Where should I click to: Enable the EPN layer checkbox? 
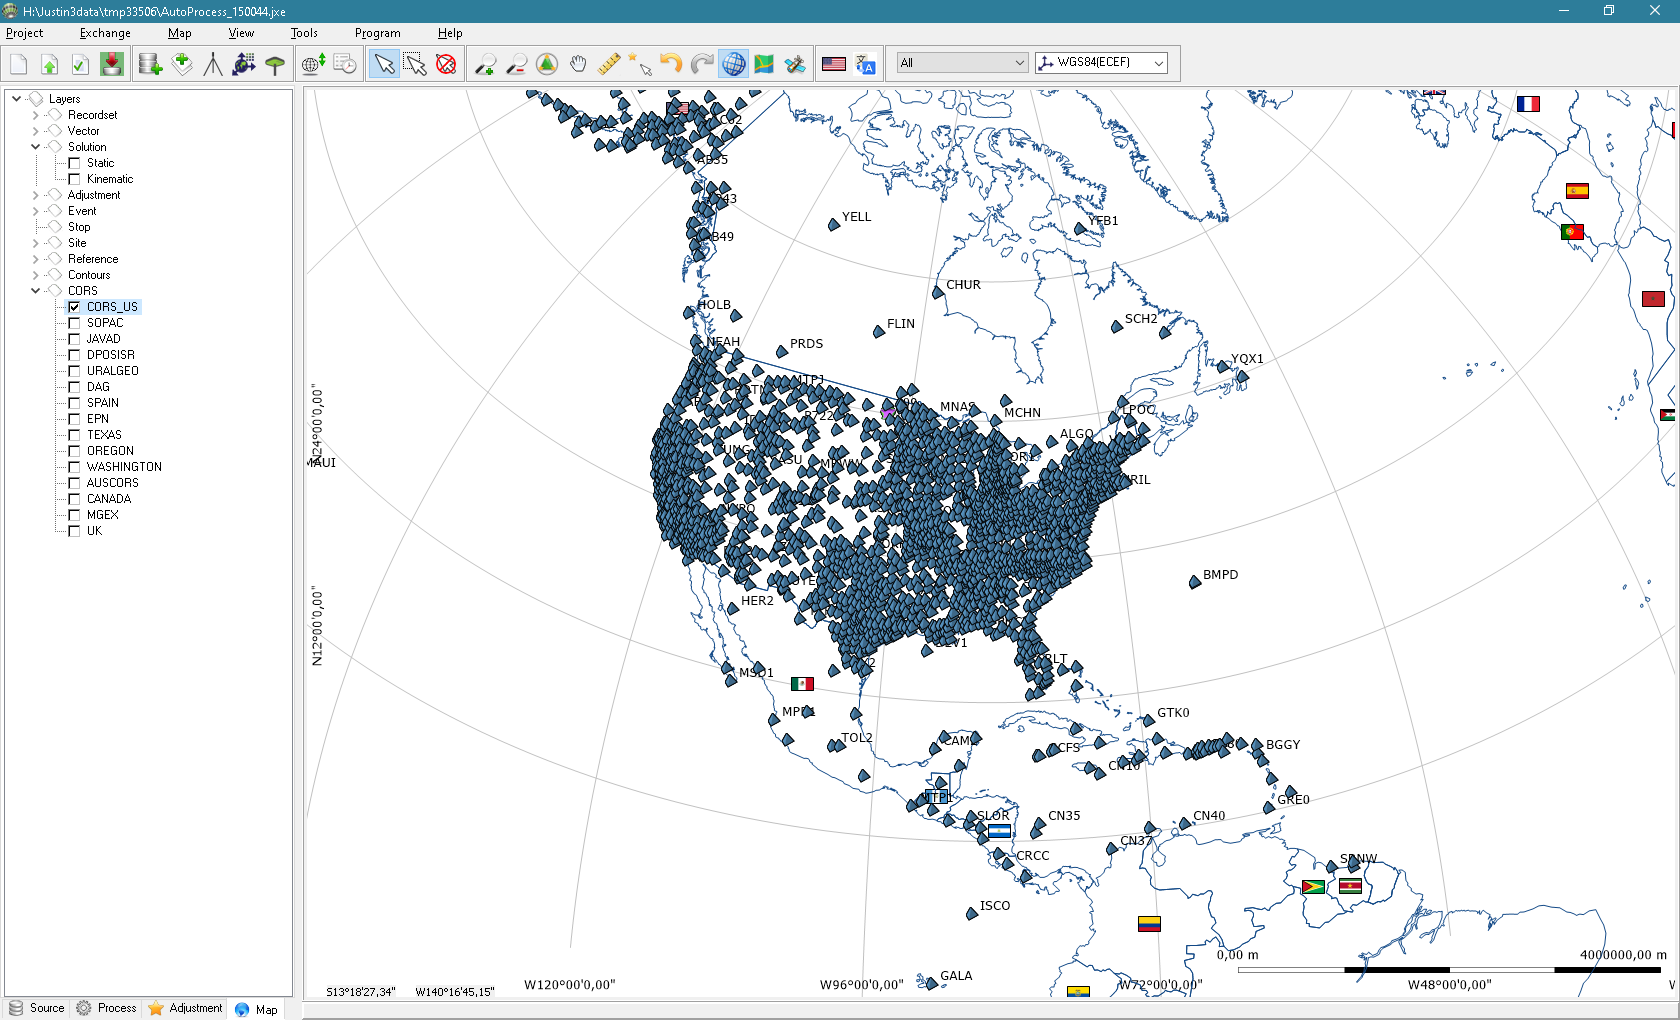tap(74, 419)
